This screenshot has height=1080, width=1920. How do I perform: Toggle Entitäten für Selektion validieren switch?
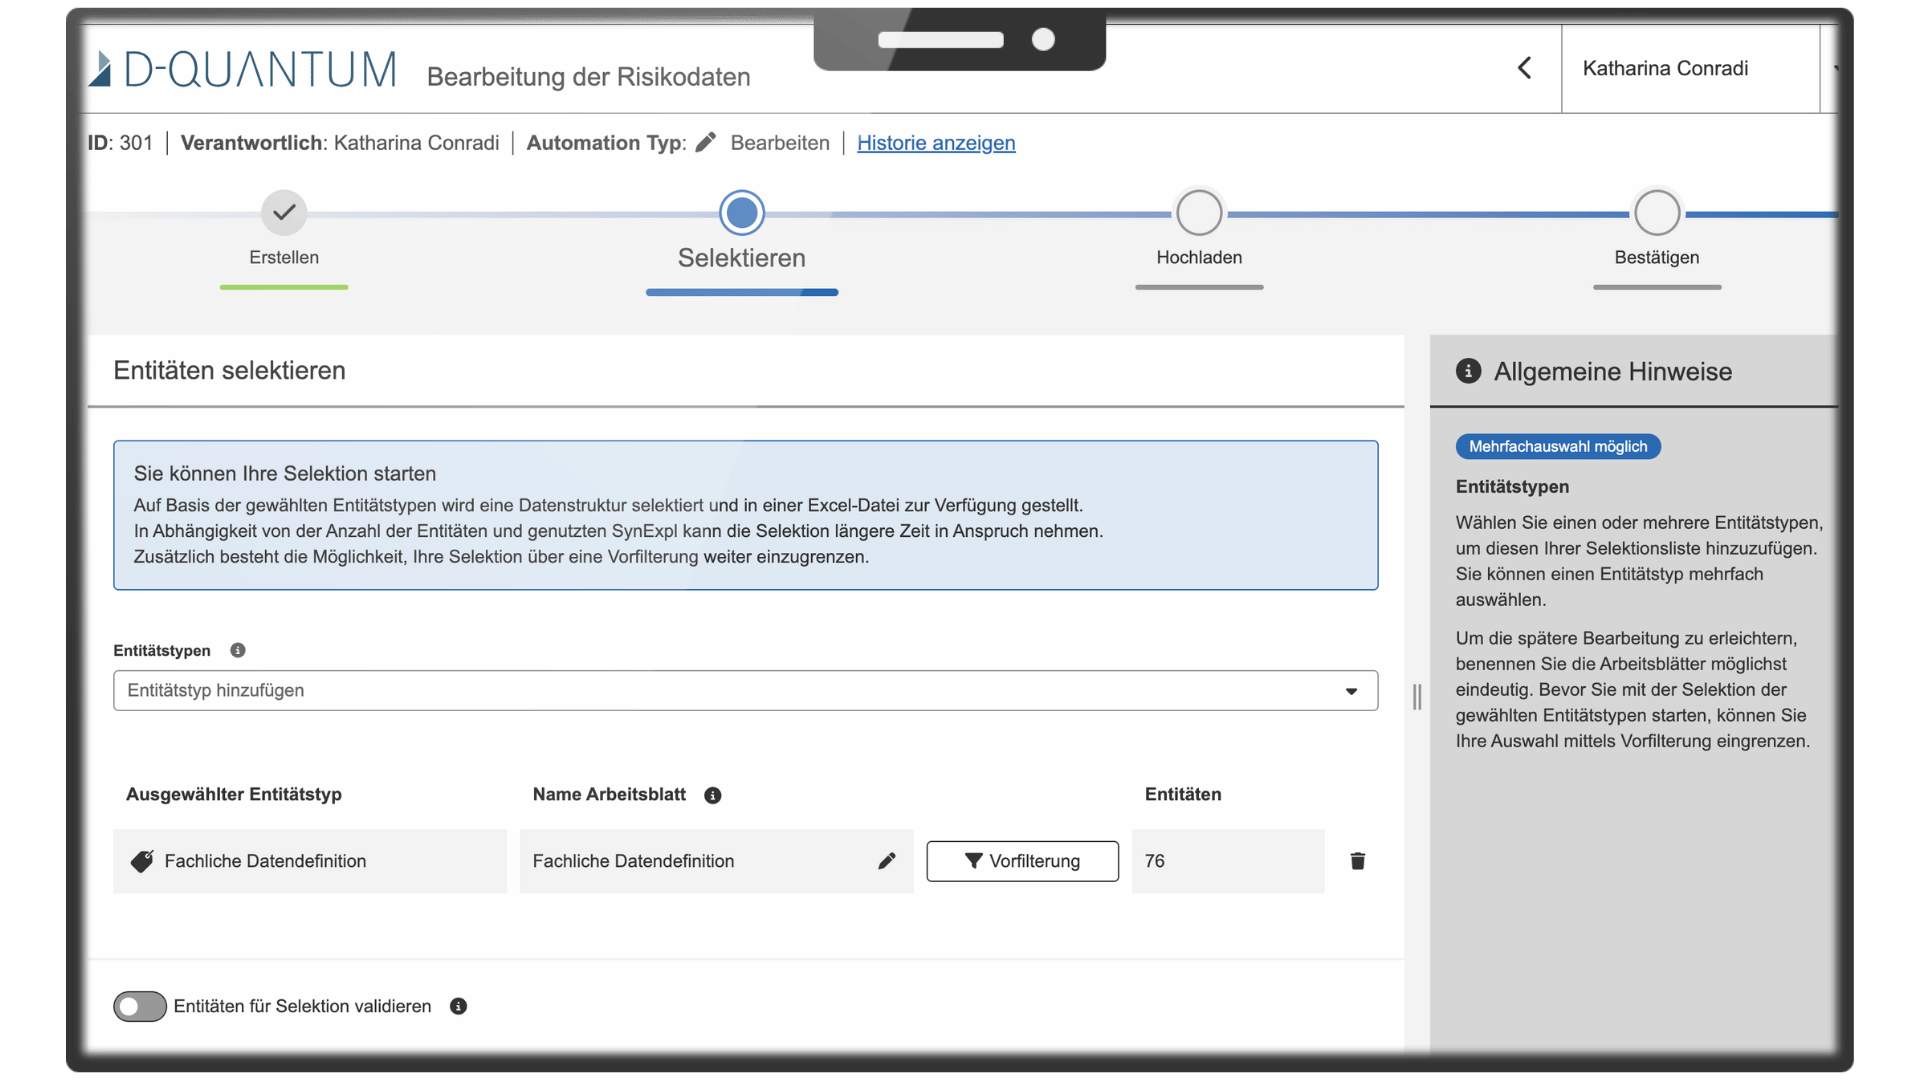point(140,1006)
